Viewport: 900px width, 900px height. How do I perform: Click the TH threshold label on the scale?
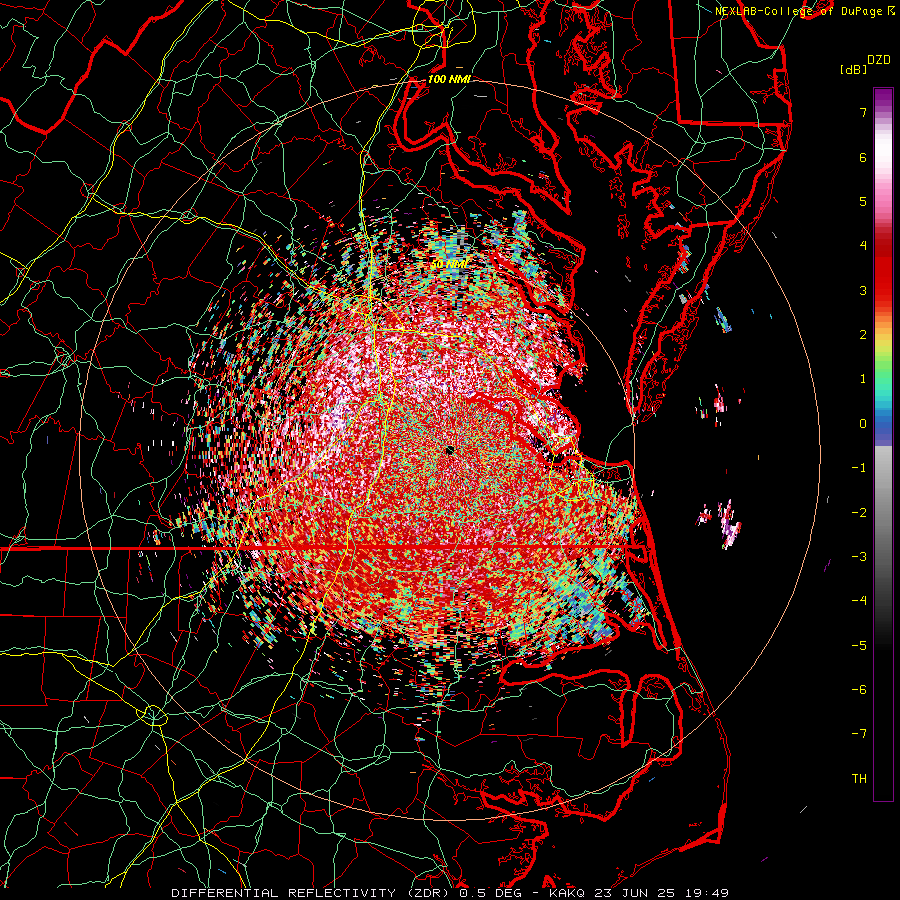(x=859, y=778)
